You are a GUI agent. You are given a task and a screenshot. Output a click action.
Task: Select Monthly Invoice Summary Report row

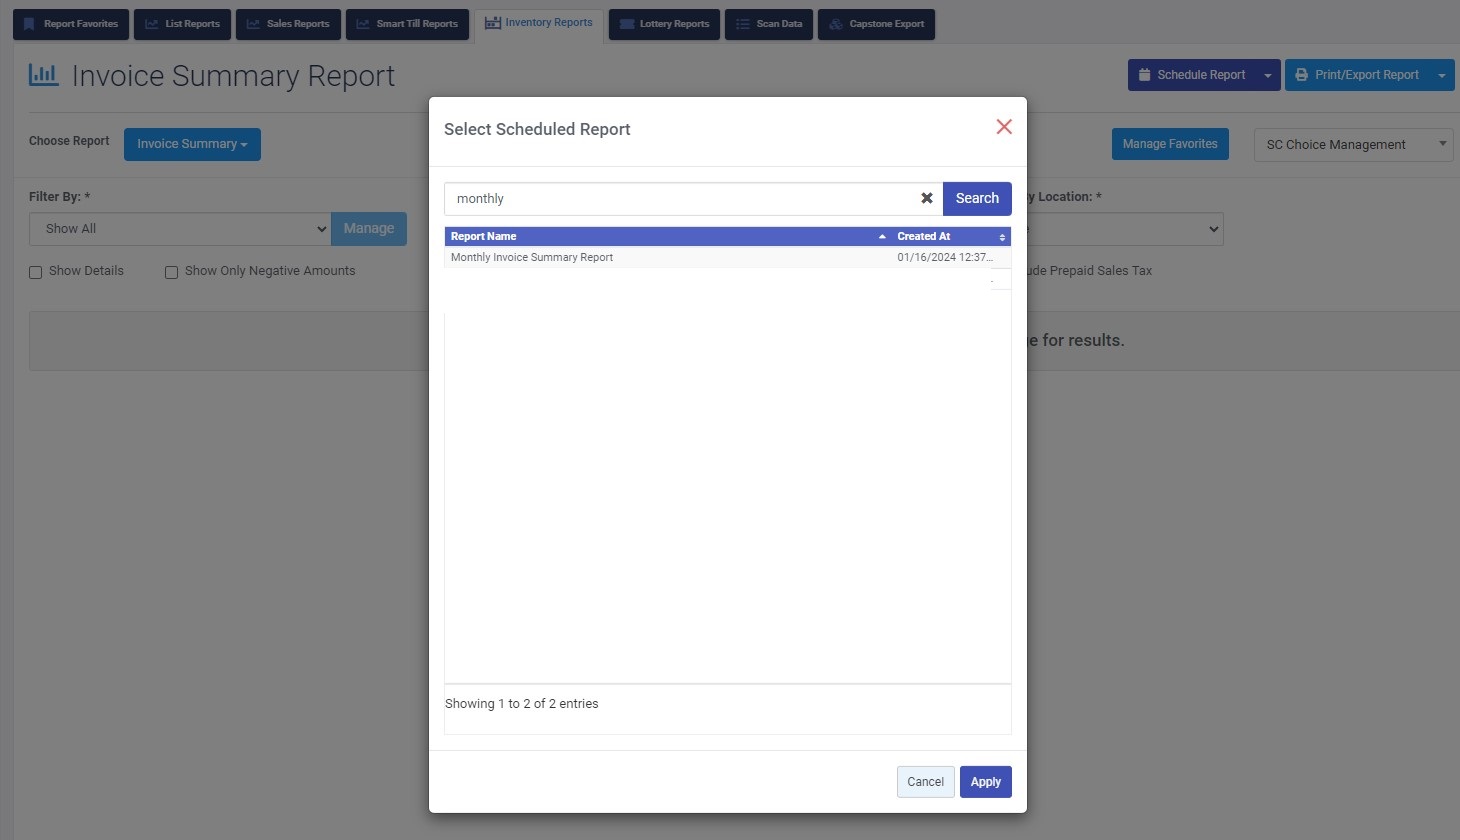coord(728,257)
